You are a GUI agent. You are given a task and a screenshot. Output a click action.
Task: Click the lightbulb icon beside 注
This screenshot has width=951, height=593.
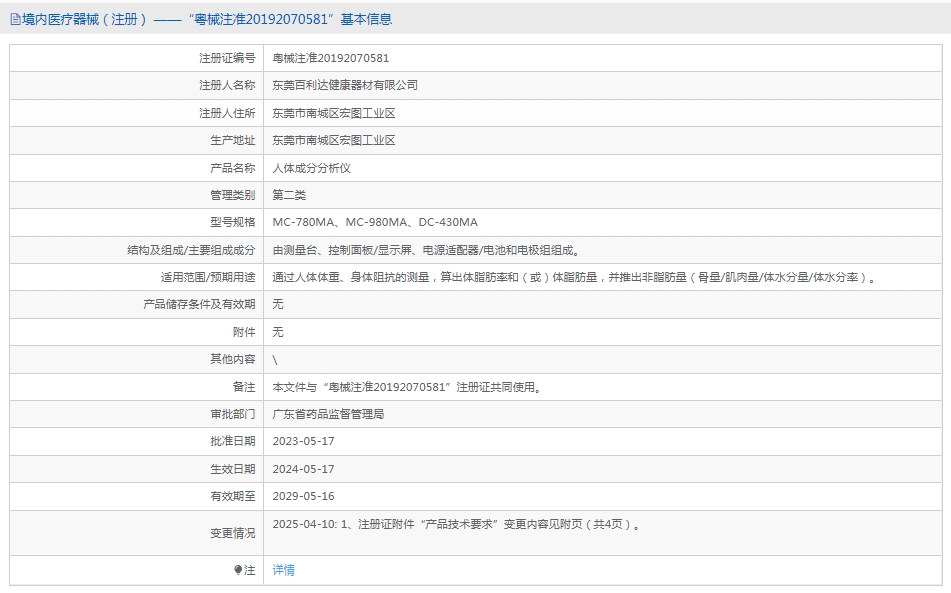pos(238,570)
